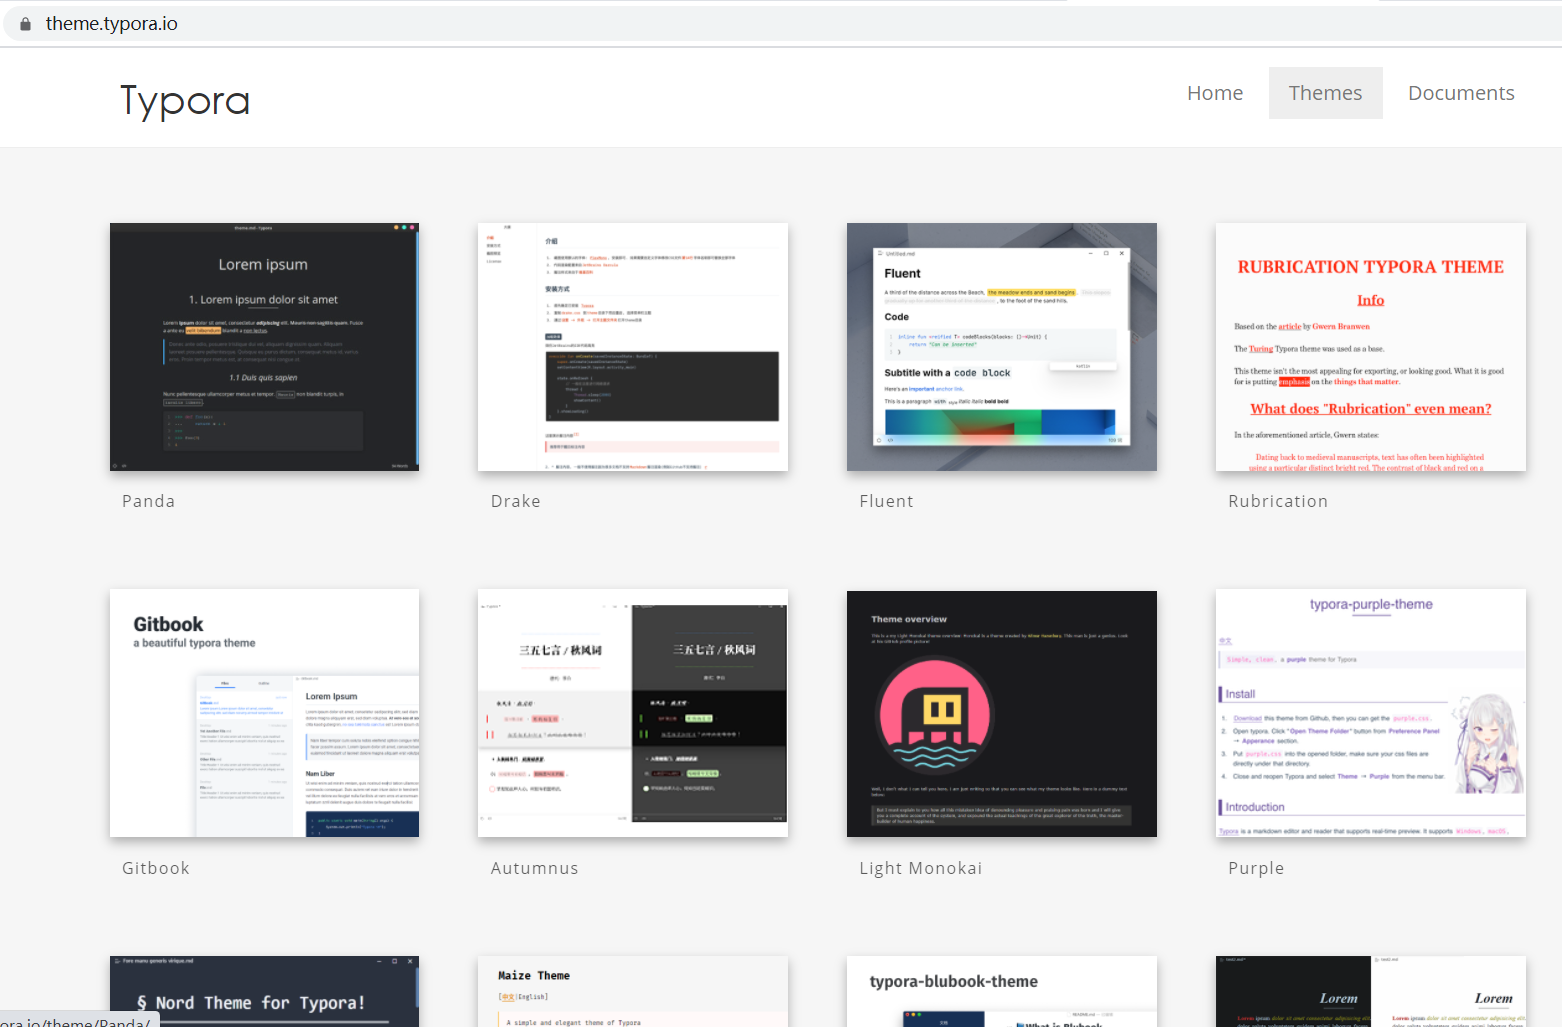The width and height of the screenshot is (1562, 1027).
Task: Click the Fluent title text
Action: coord(886,501)
